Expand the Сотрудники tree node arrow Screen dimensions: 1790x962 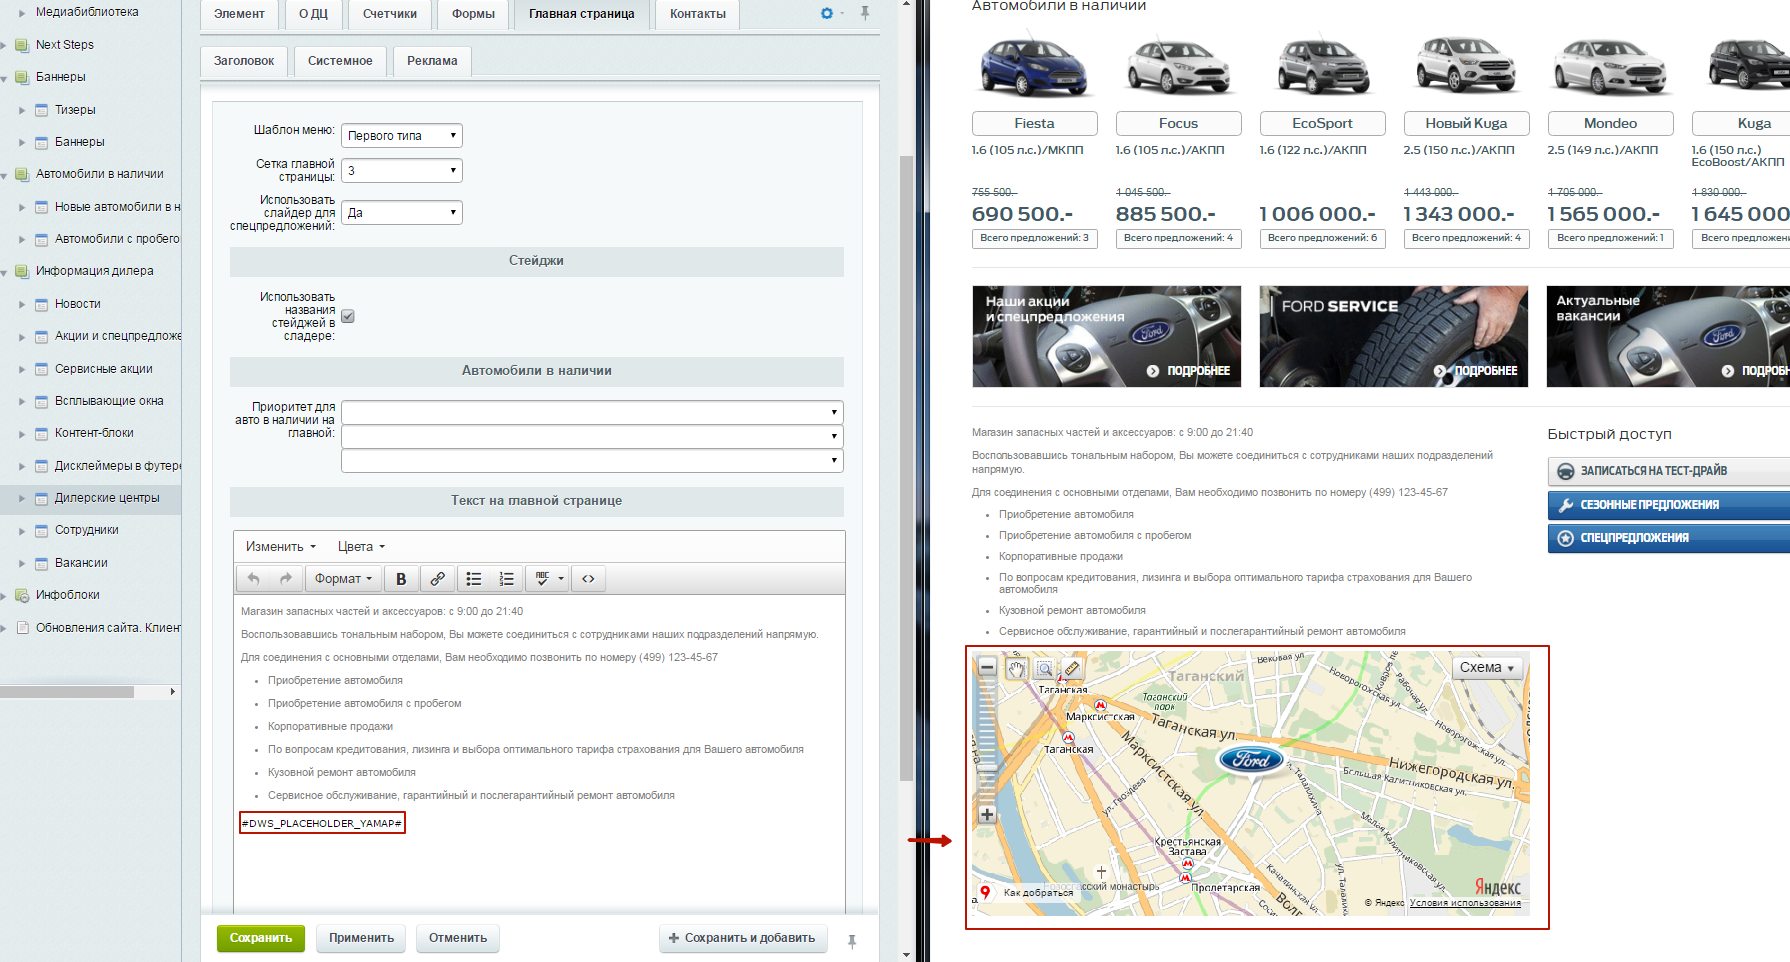pyautogui.click(x=22, y=531)
